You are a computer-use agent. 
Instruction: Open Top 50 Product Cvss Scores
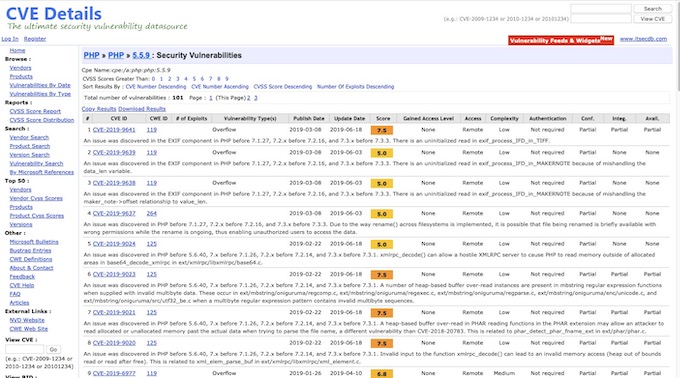pyautogui.click(x=36, y=215)
